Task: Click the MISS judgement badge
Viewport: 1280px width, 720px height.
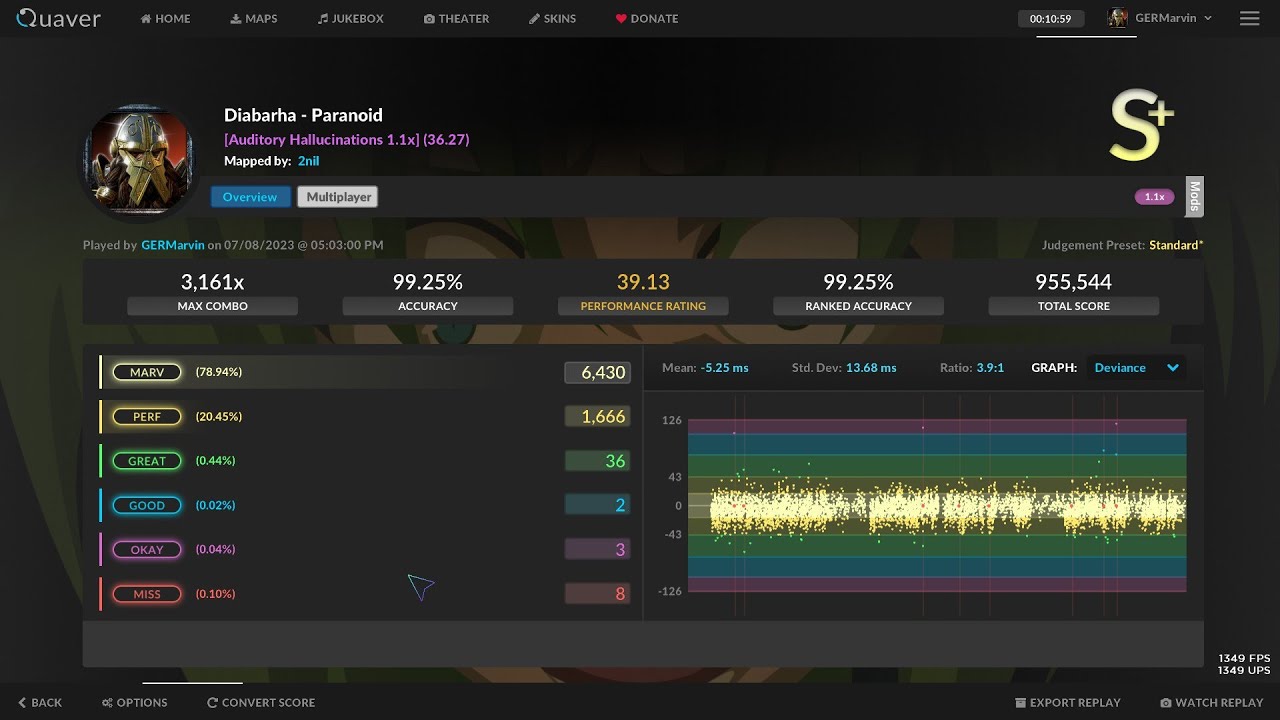Action: point(147,594)
